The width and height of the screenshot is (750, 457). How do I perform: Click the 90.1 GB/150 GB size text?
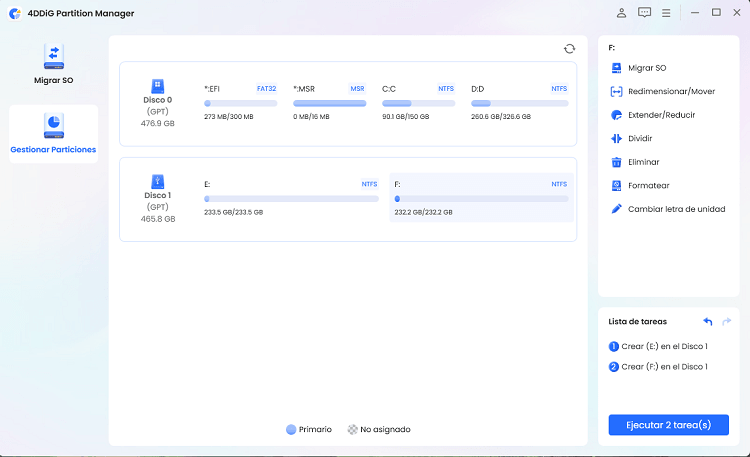pyautogui.click(x=406, y=116)
